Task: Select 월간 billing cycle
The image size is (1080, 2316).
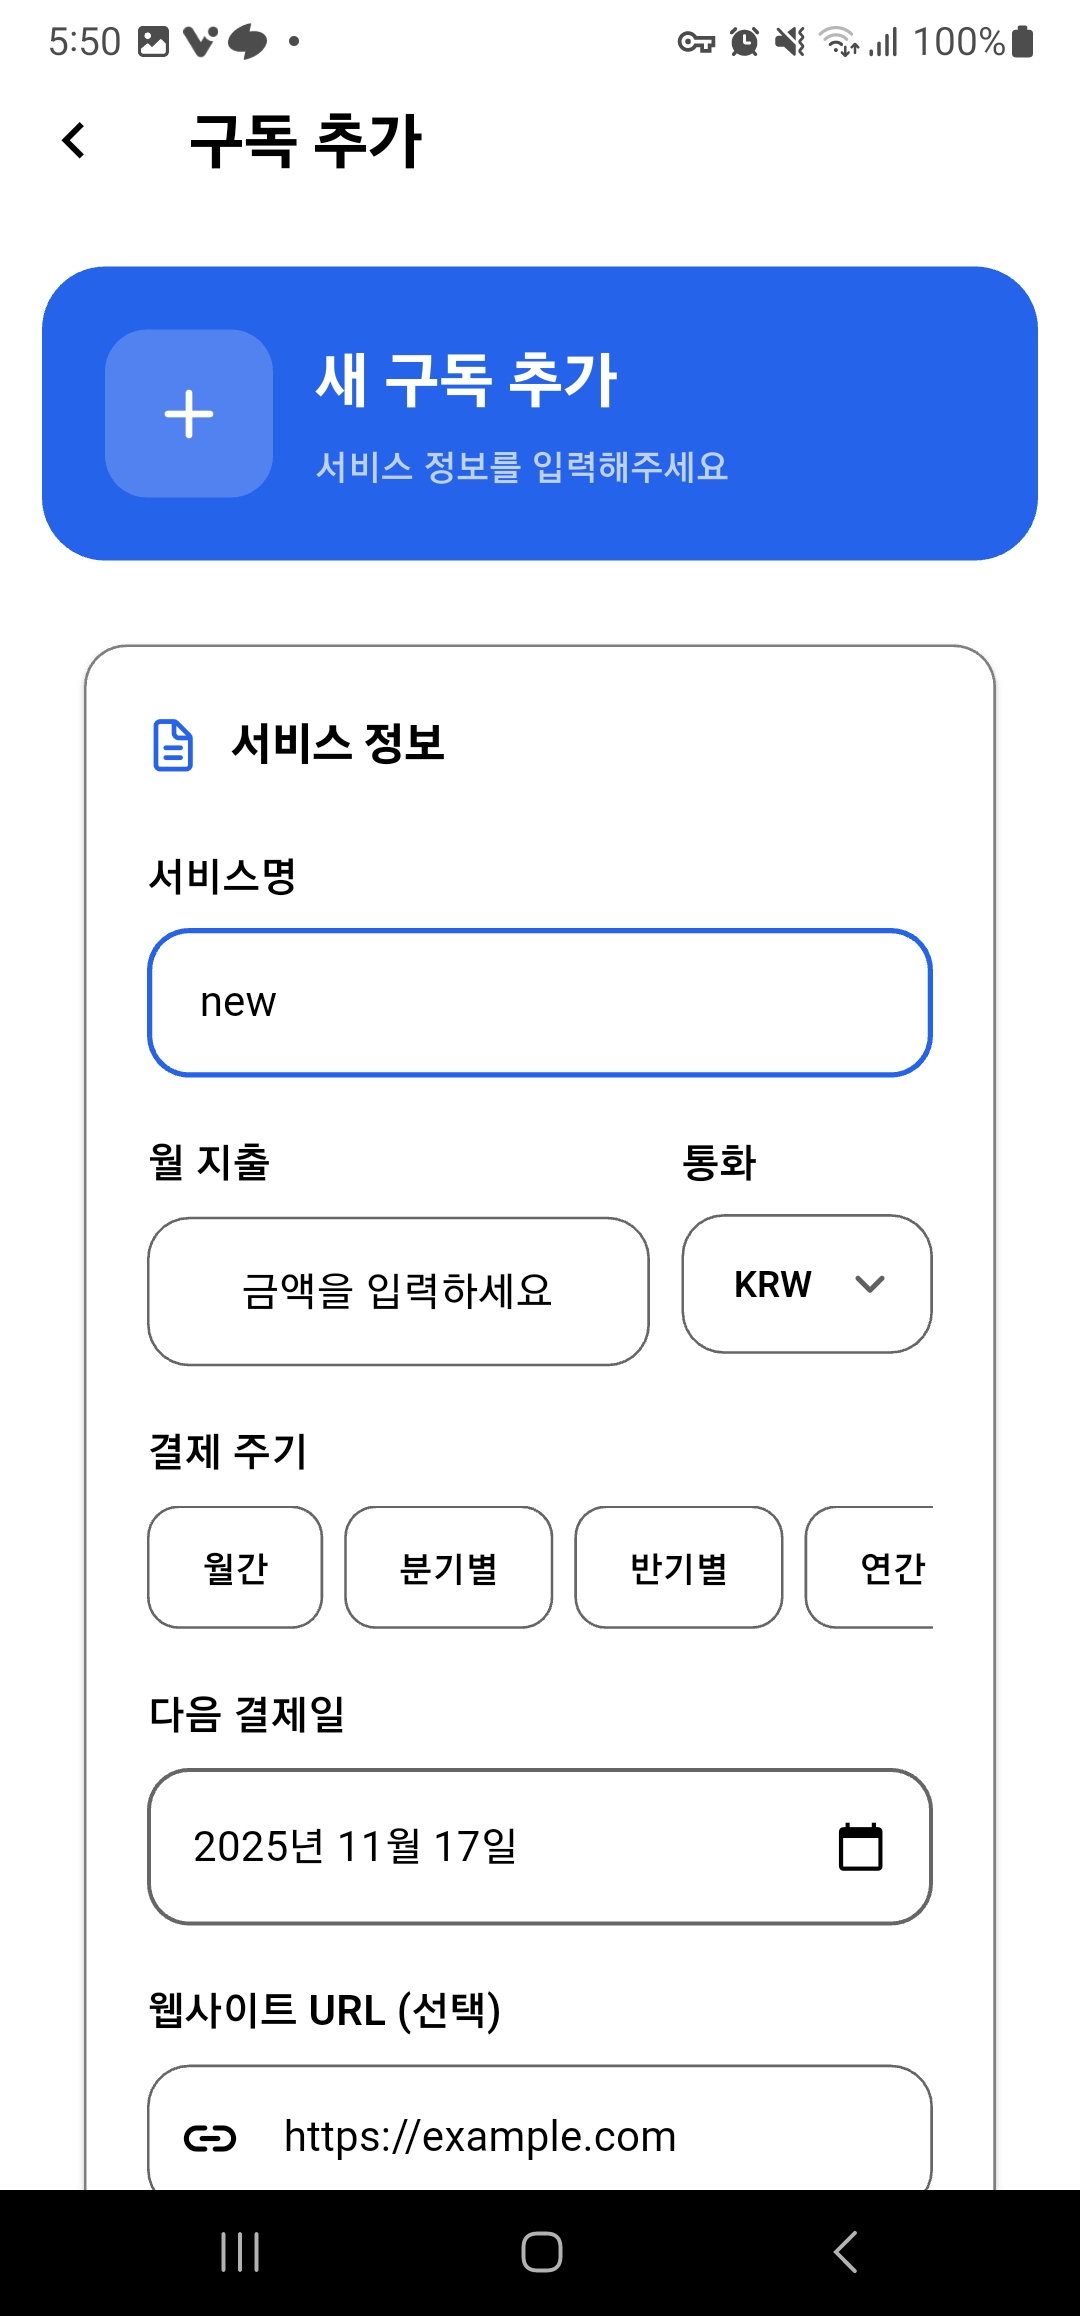Action: click(235, 1567)
